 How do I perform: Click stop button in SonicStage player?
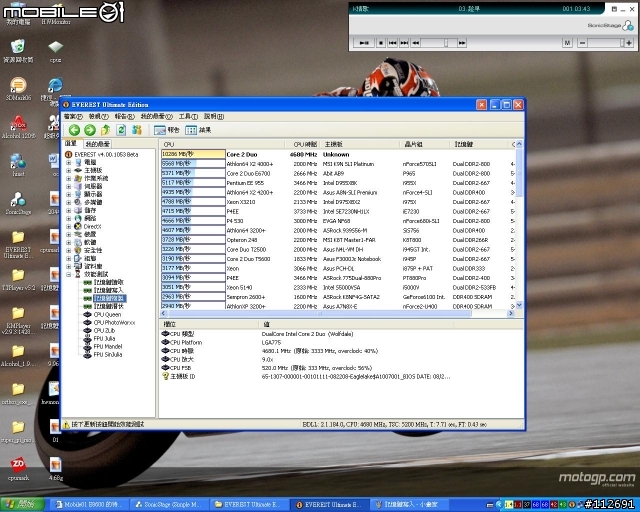(x=381, y=43)
